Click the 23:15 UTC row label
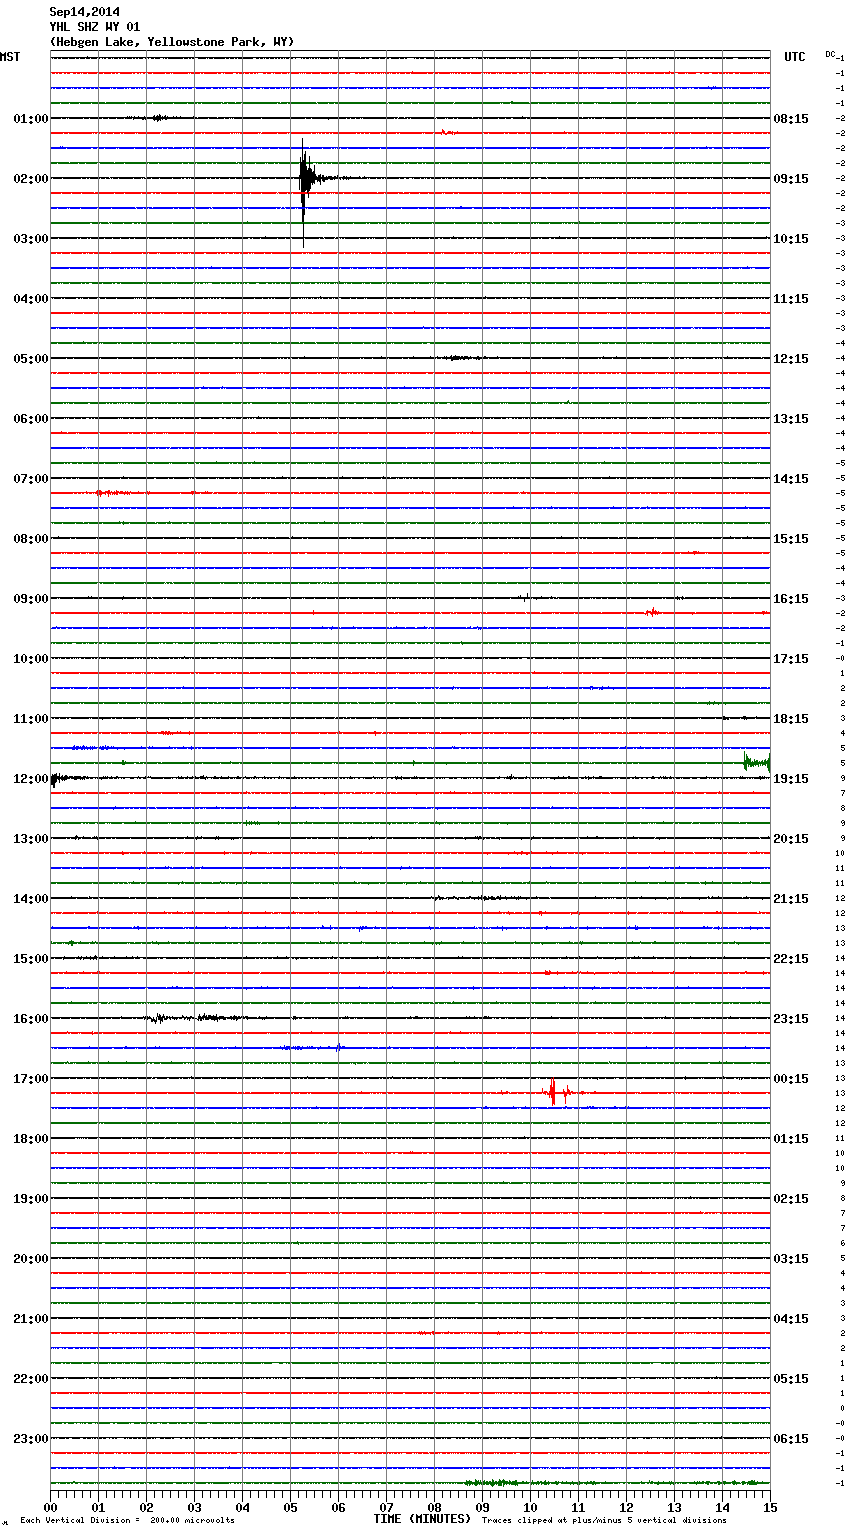 [791, 1019]
